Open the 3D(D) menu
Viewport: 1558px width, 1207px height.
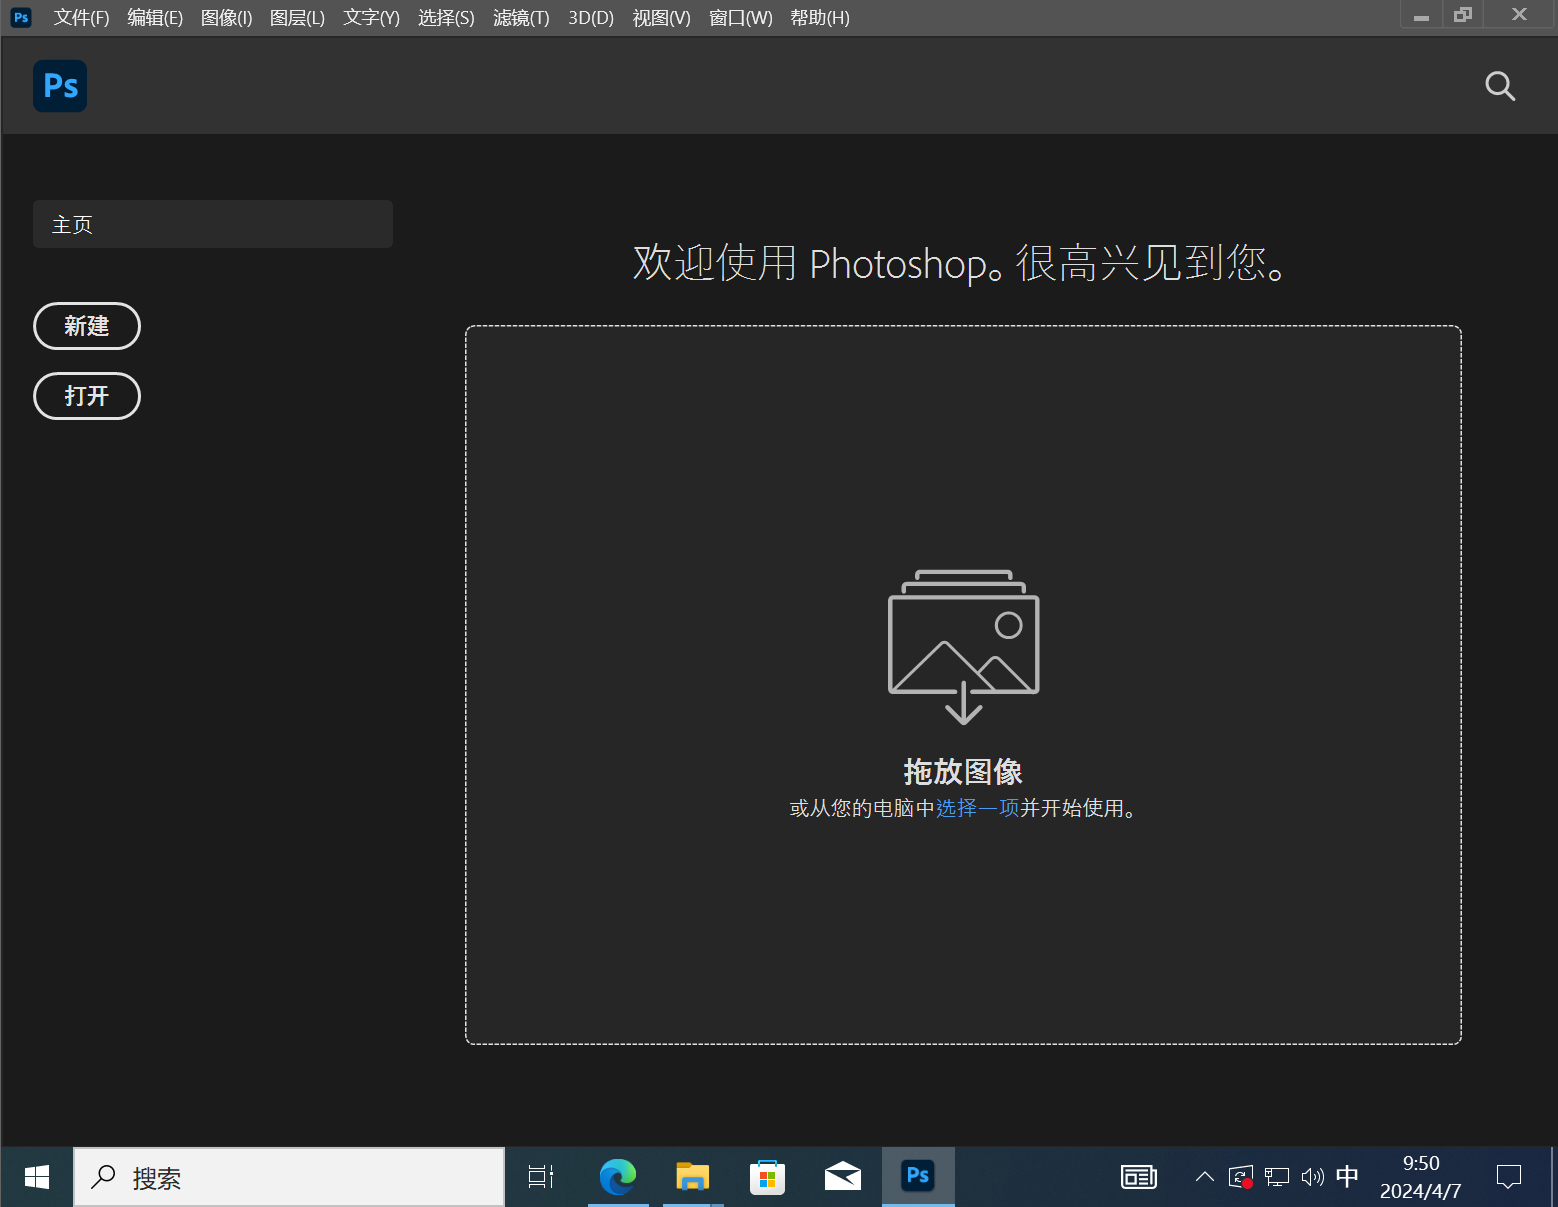(591, 18)
